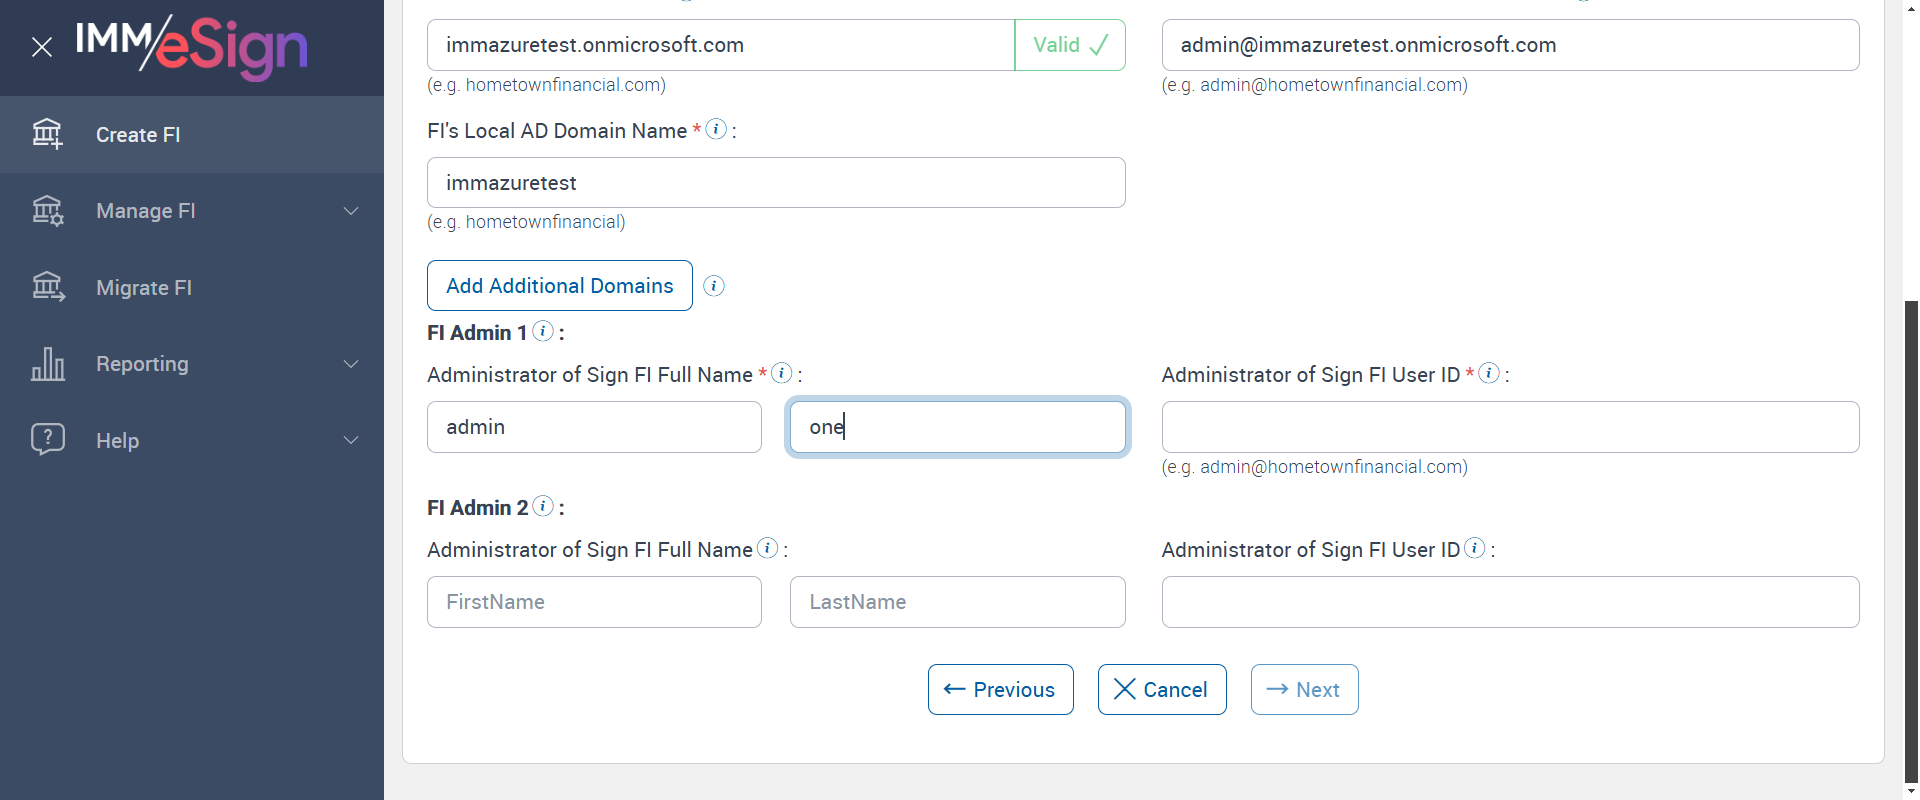
Task: Click info icon beside Local AD Domain Name
Action: coord(716,129)
